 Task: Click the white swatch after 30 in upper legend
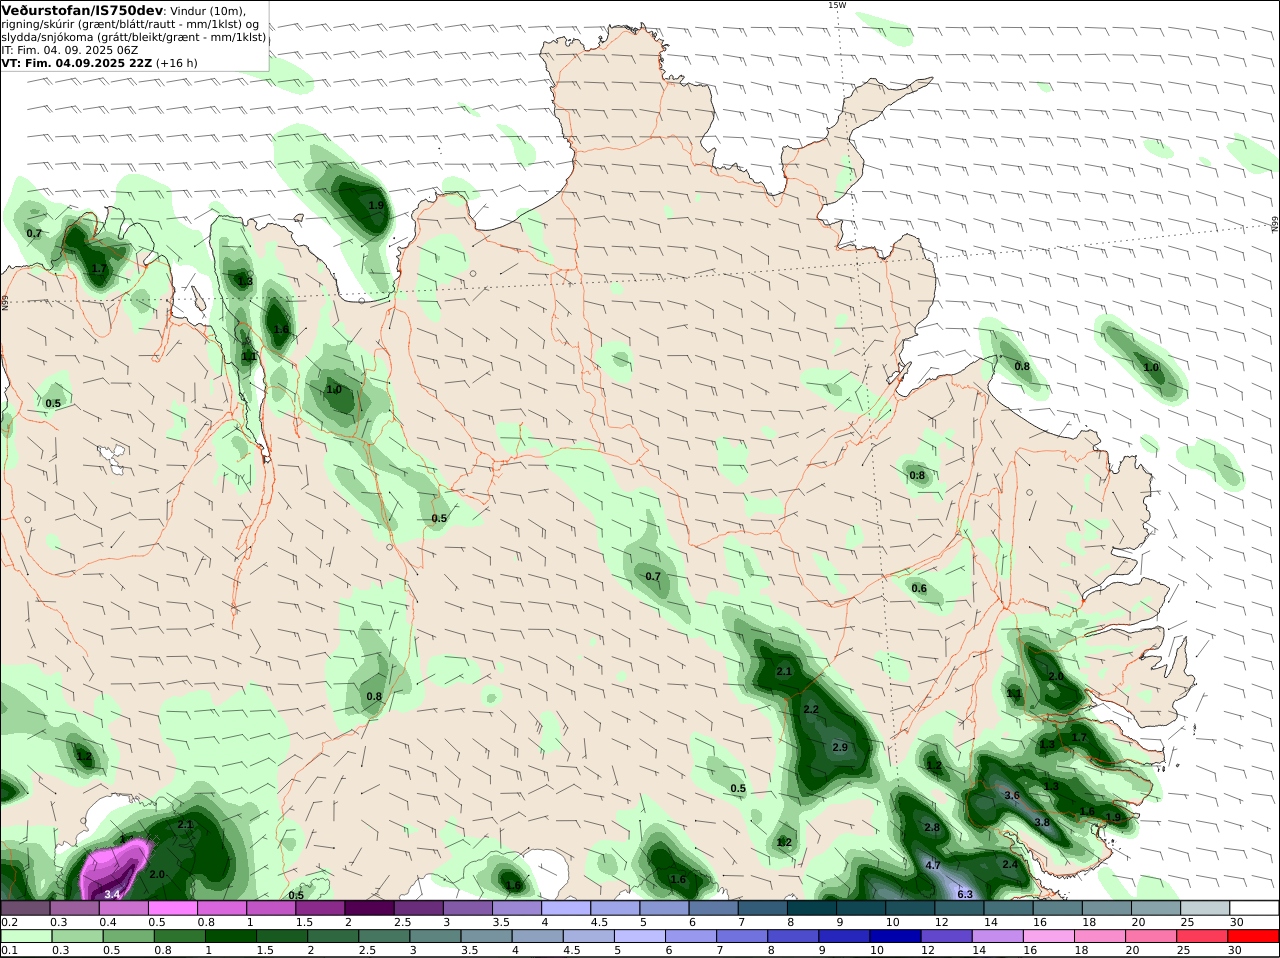[x=1255, y=908]
